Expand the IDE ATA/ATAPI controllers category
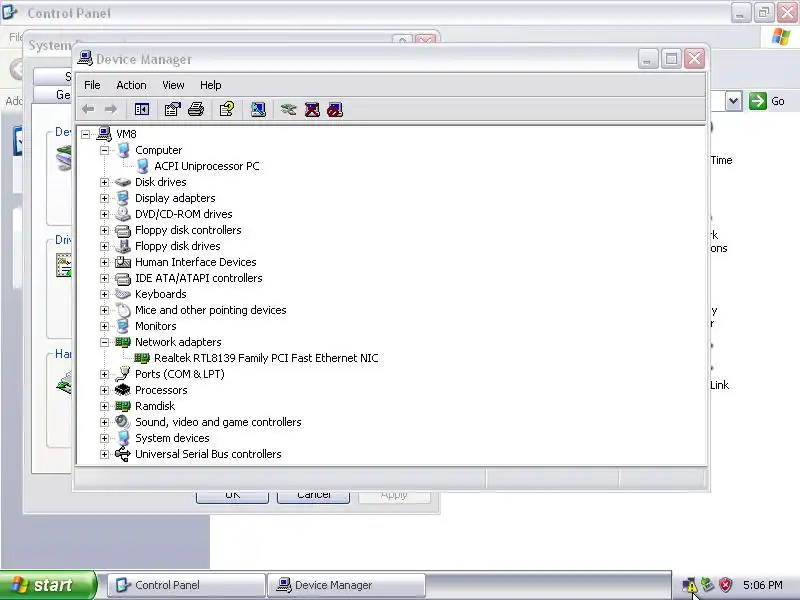 click(105, 278)
